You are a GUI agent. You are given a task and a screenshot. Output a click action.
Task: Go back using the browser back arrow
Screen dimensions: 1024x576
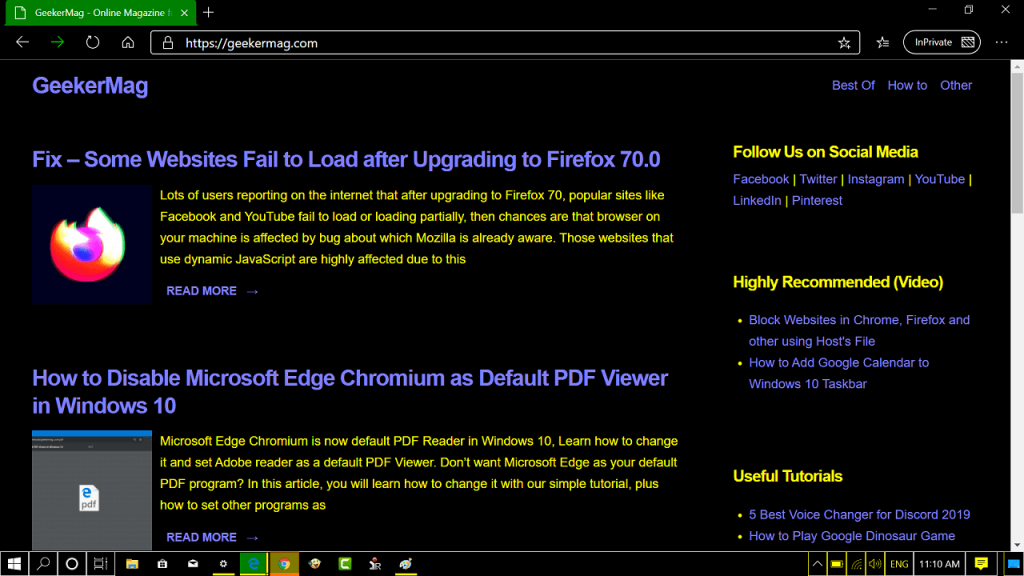point(22,42)
